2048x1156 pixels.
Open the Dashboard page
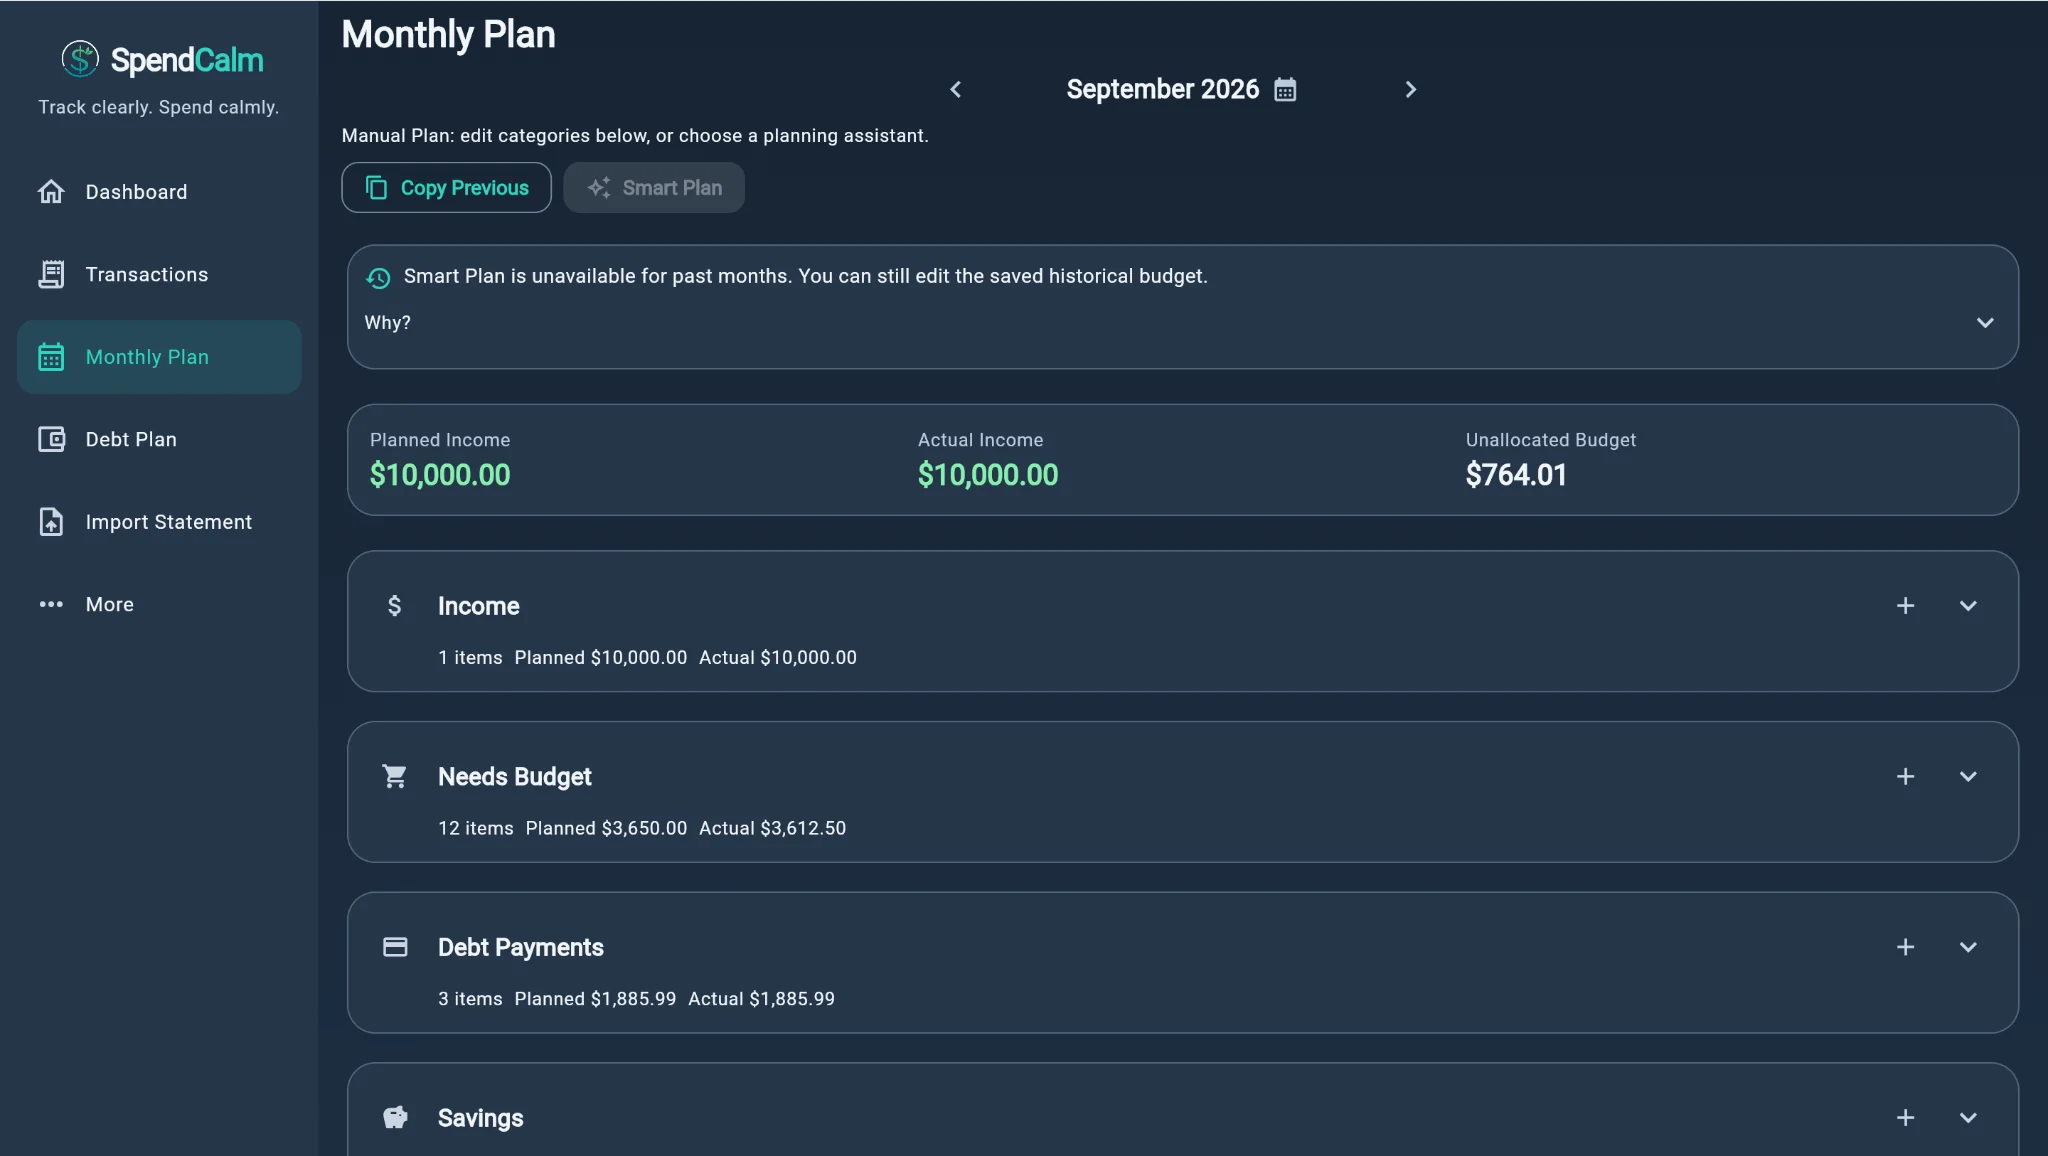[x=159, y=191]
